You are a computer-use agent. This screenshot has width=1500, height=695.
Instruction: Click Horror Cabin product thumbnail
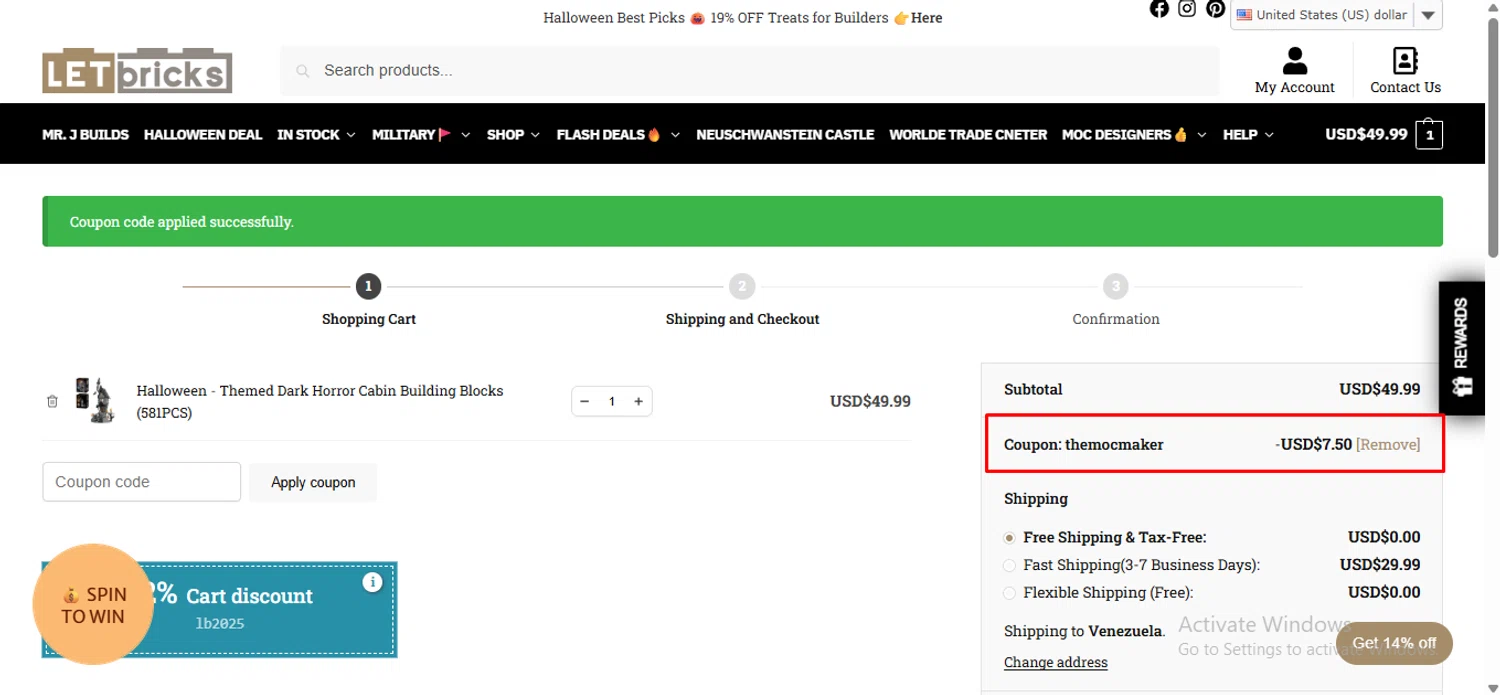(x=95, y=400)
